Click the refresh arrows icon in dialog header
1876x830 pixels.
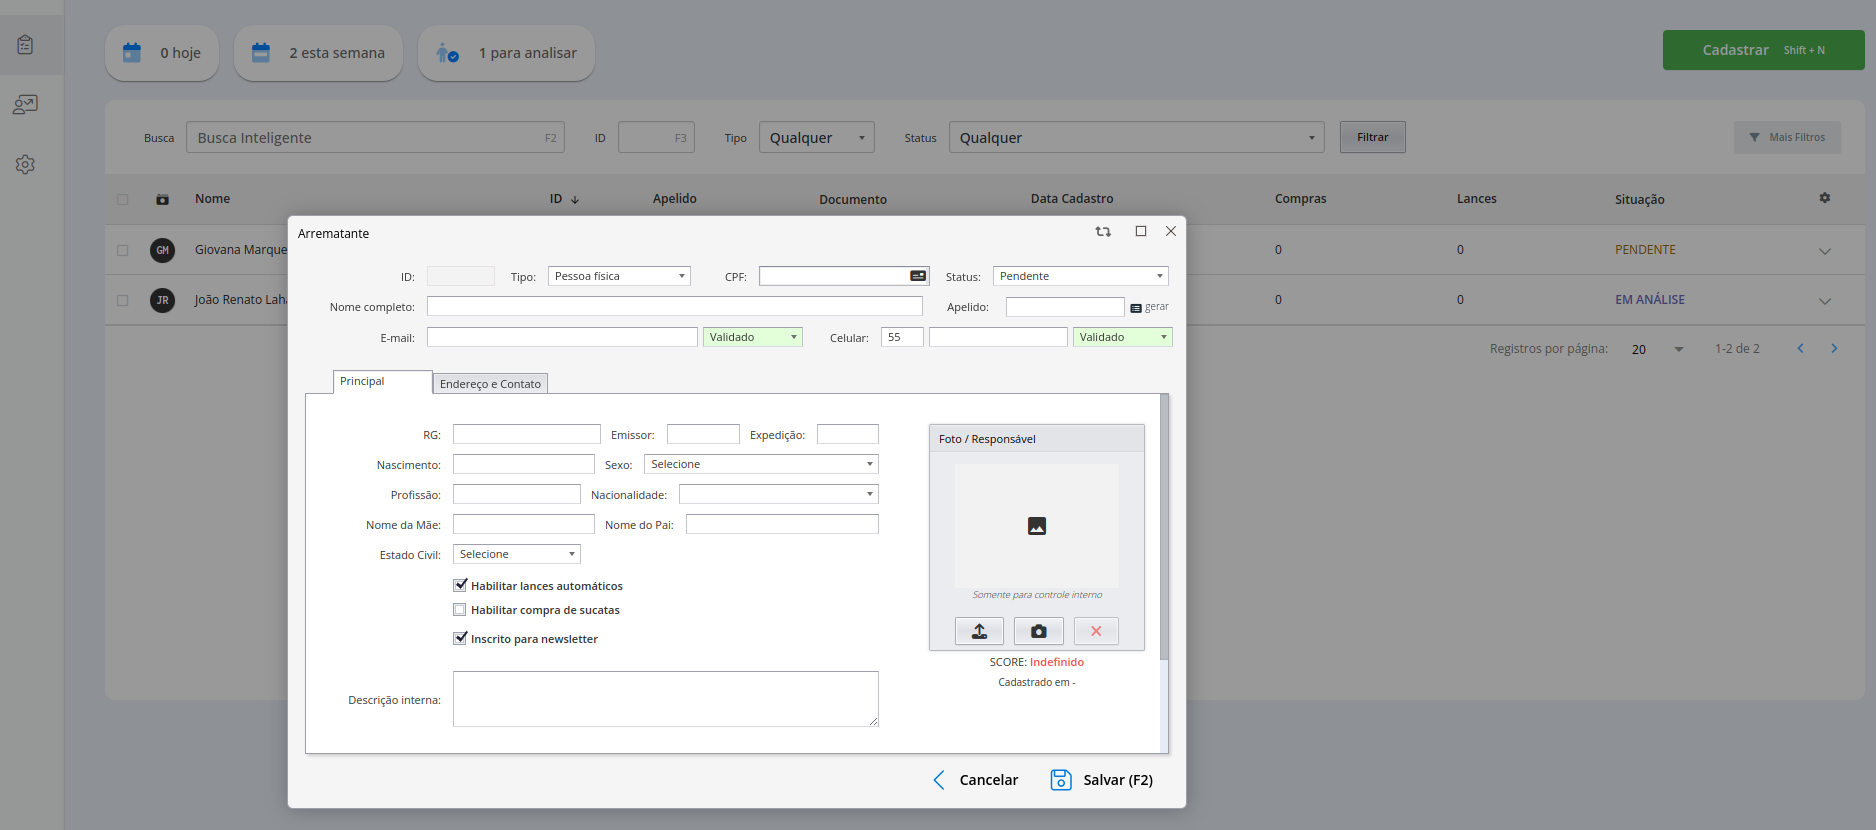point(1103,232)
